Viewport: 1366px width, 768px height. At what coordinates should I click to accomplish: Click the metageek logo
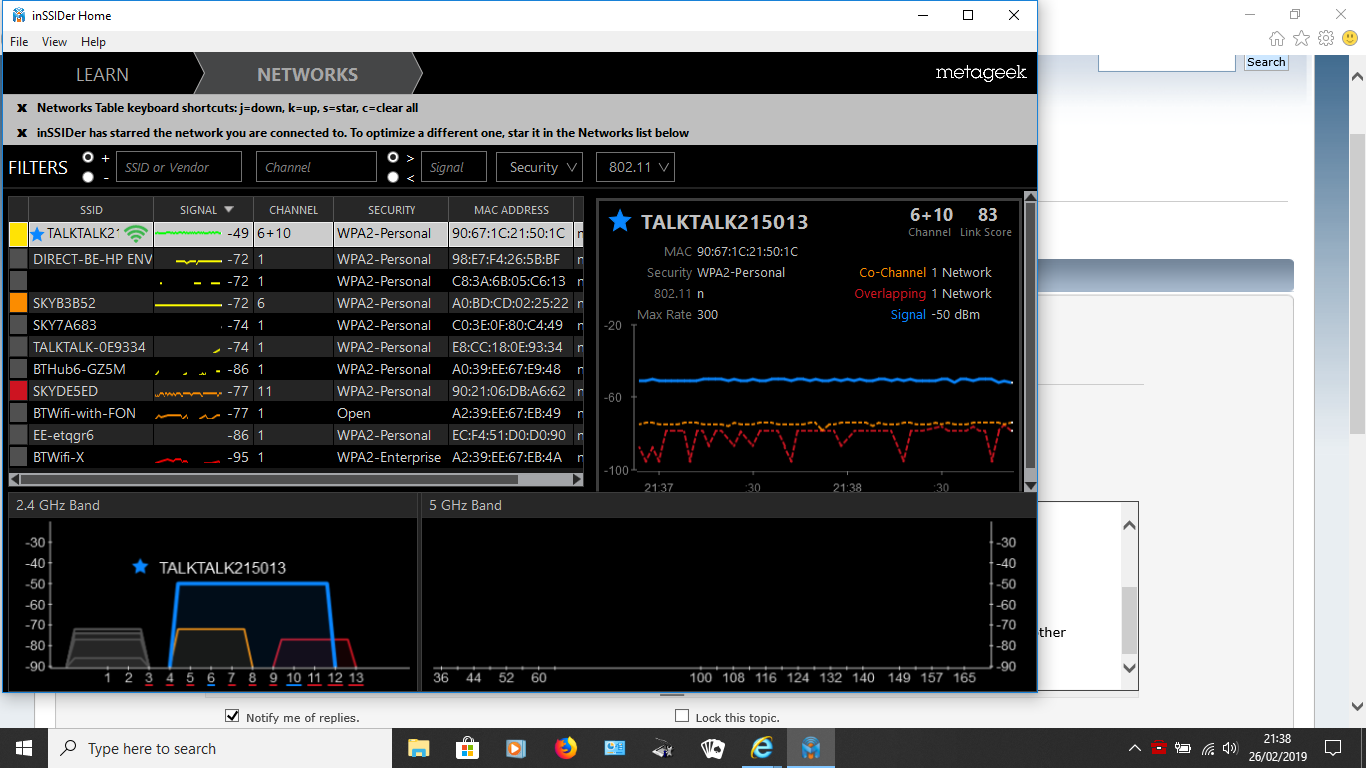980,73
